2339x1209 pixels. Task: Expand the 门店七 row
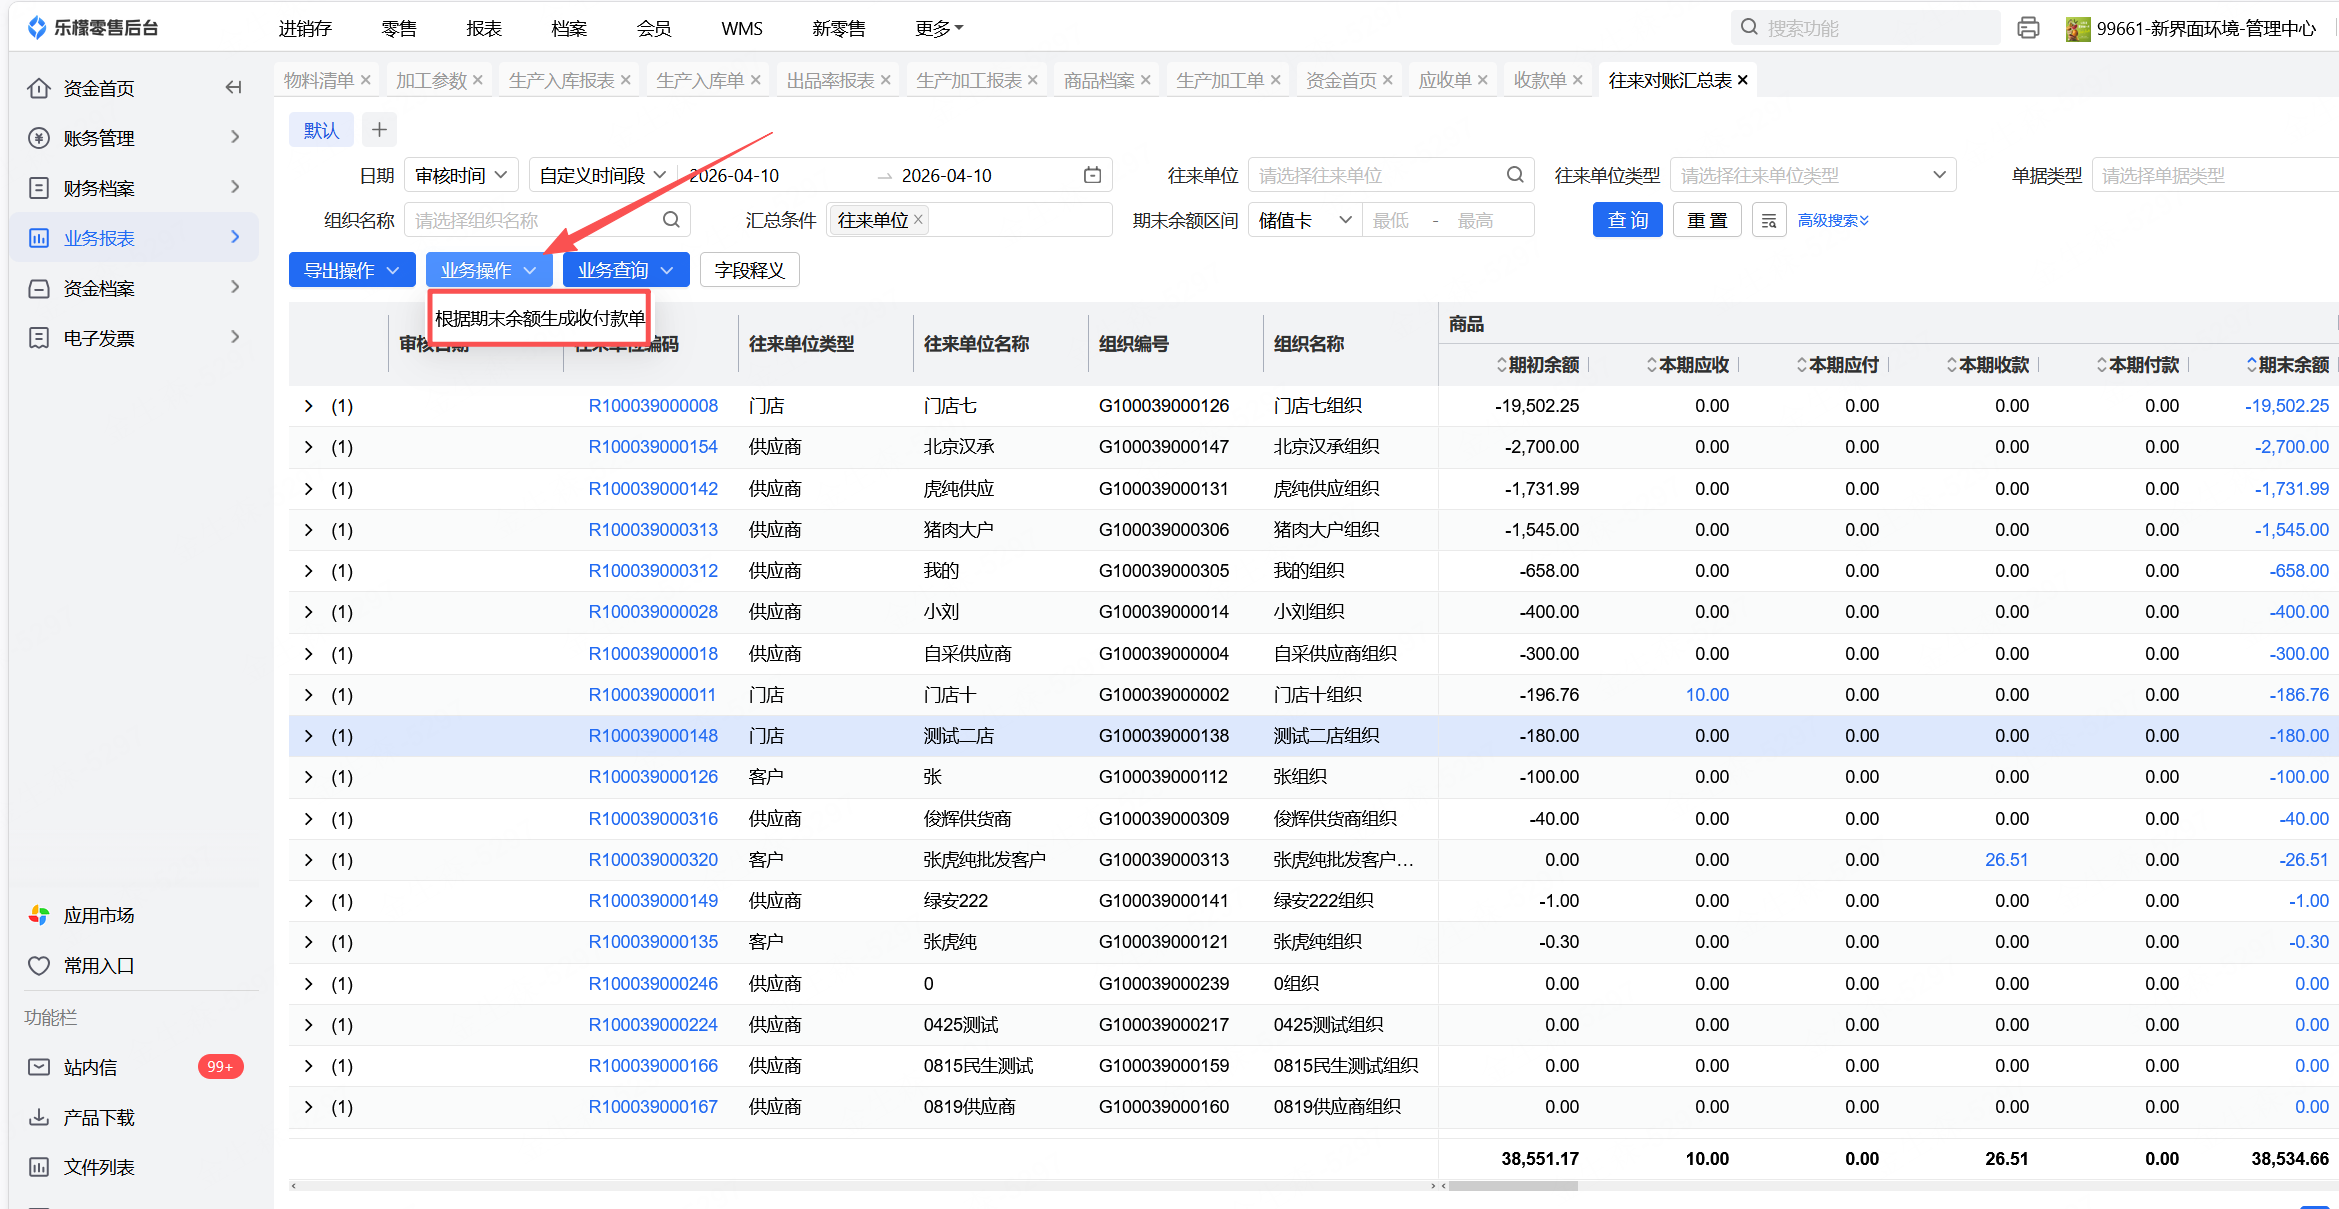coord(308,406)
